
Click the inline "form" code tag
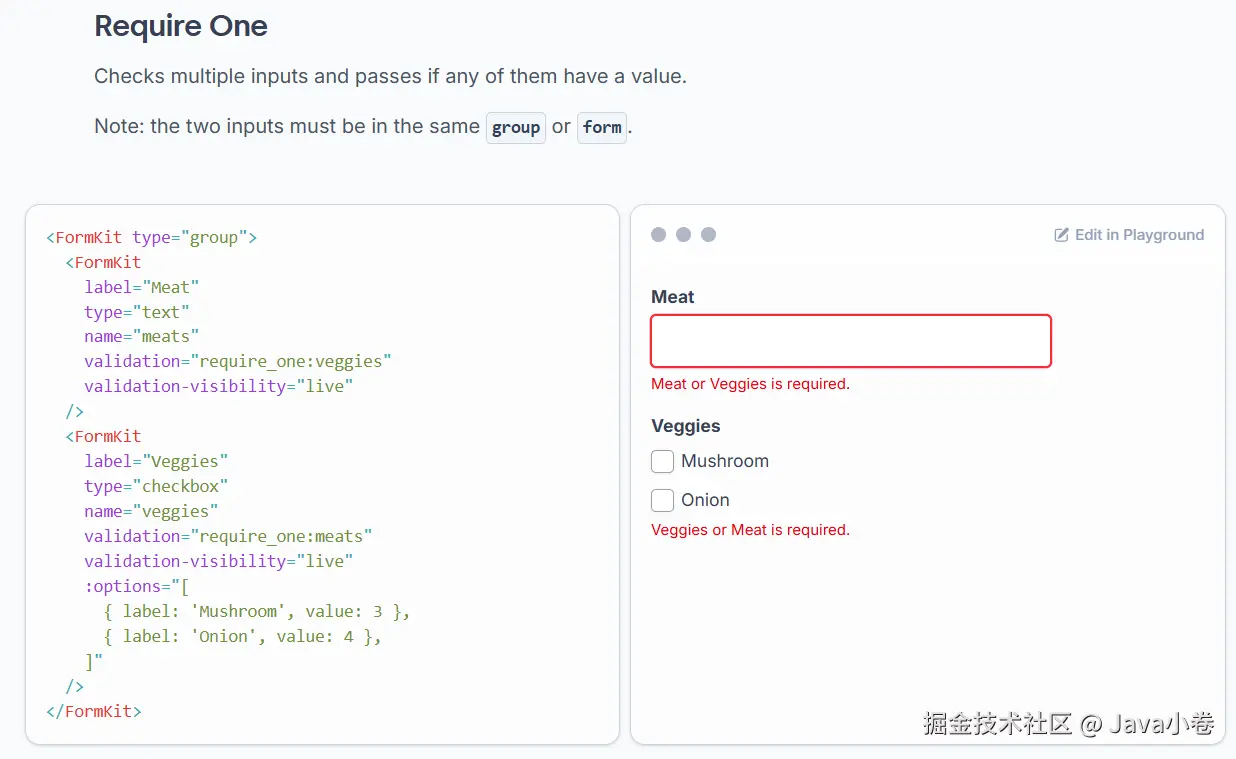tap(602, 128)
